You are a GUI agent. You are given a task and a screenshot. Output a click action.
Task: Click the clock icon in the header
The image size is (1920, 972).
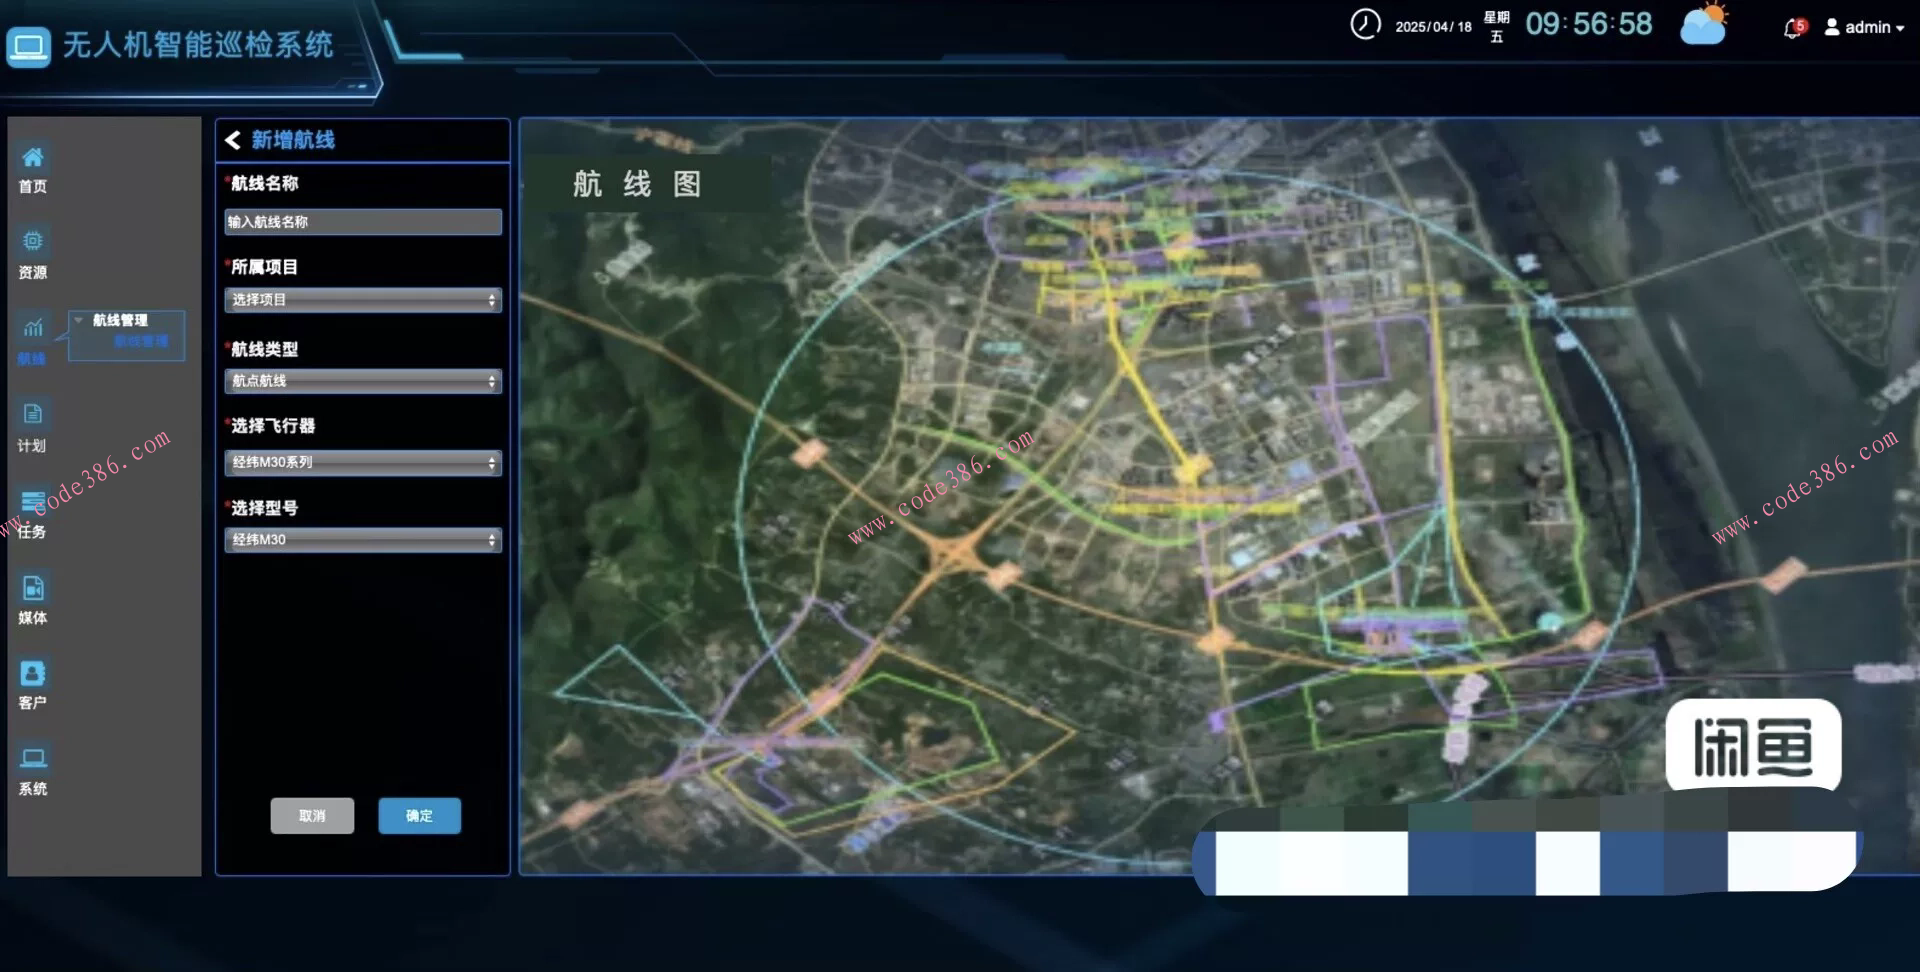[x=1365, y=24]
